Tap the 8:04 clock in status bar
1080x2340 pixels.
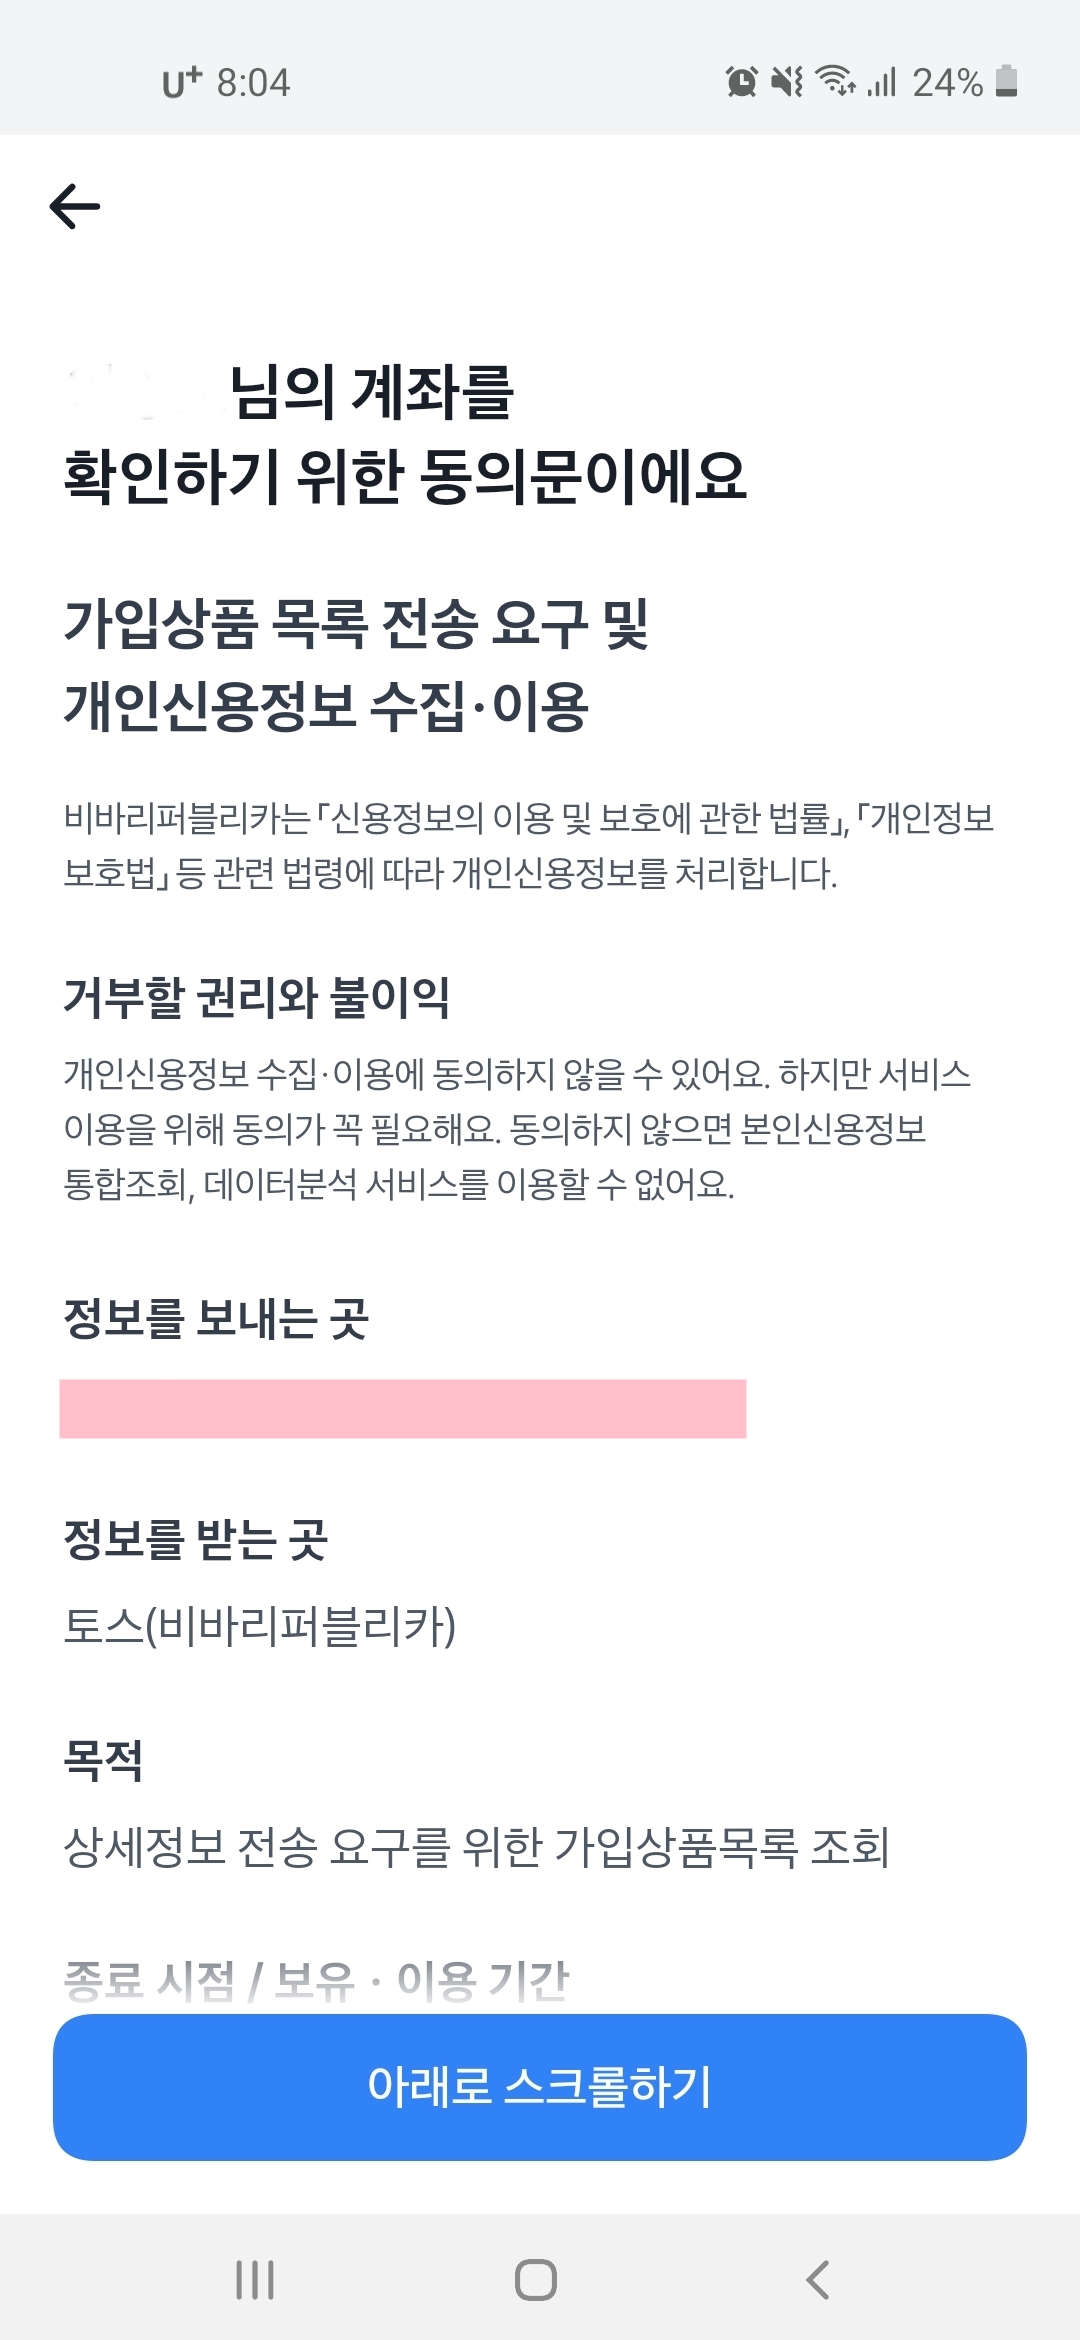coord(252,85)
